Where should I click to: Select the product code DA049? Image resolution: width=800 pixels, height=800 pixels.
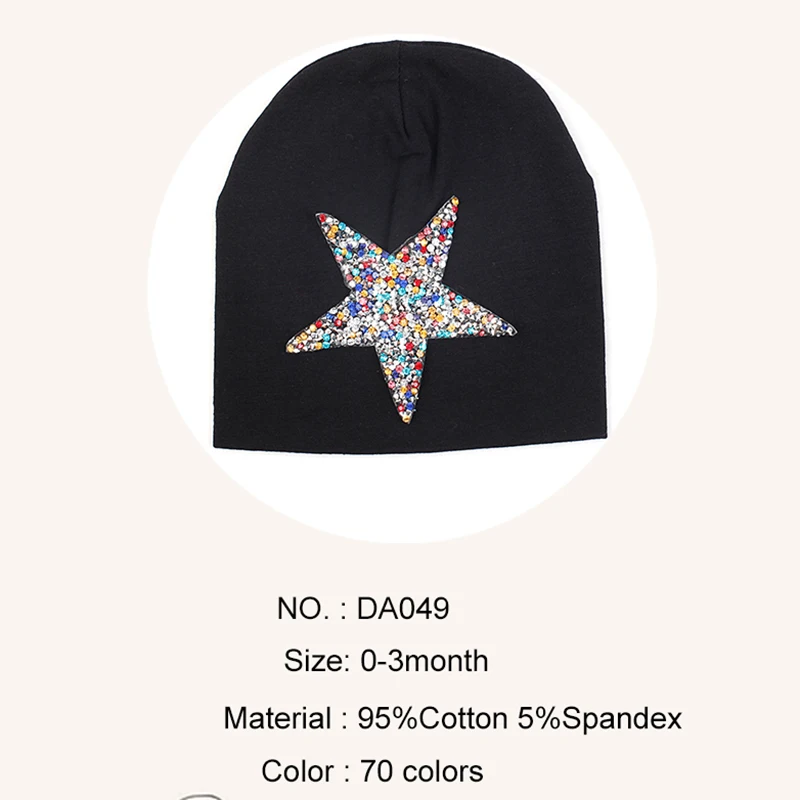coord(403,608)
